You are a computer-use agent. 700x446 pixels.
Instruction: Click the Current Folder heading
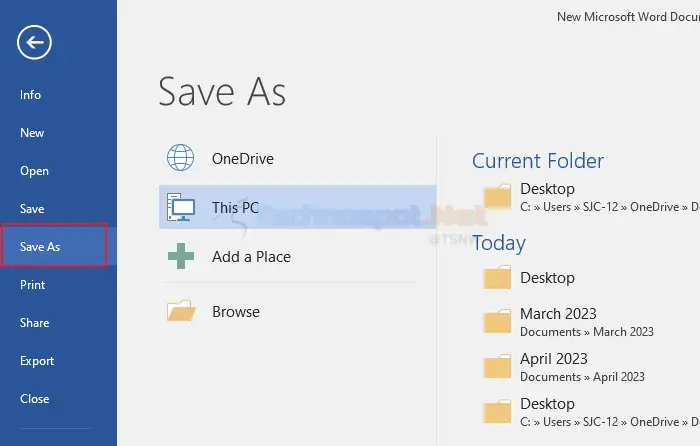point(538,161)
